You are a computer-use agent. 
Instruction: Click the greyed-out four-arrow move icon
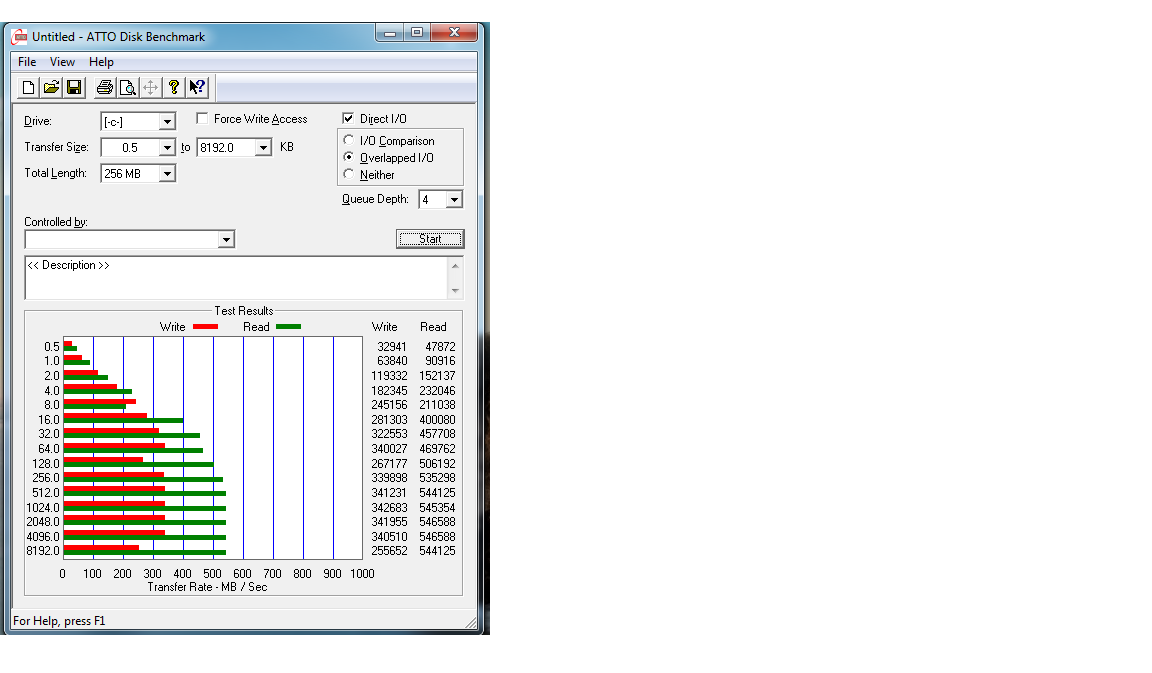(151, 88)
